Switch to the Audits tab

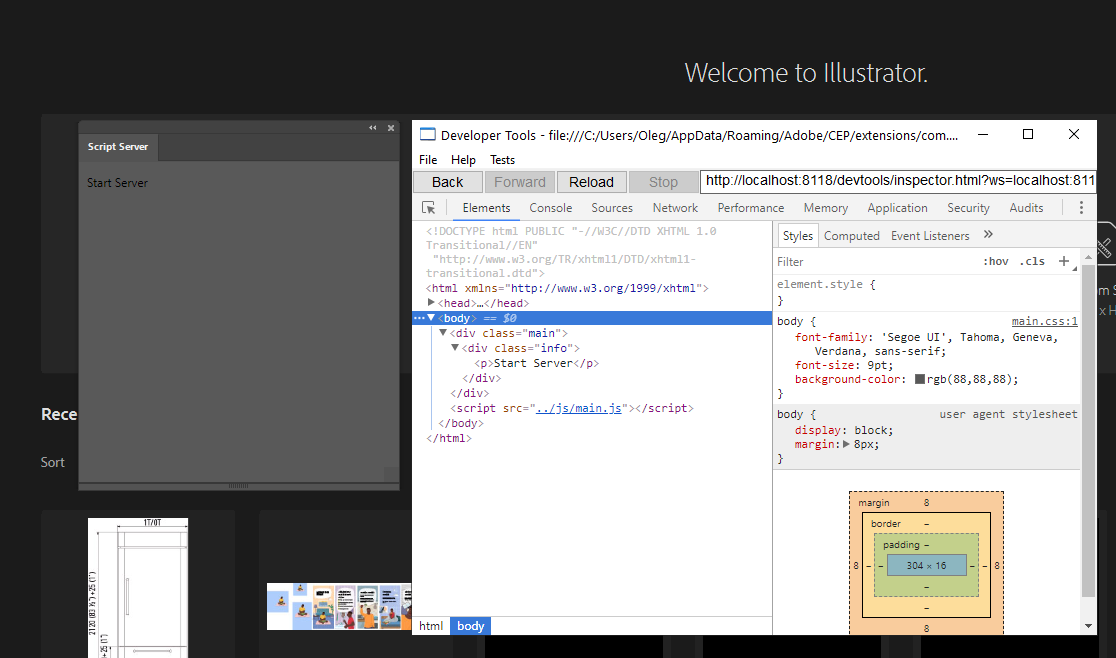click(1026, 208)
